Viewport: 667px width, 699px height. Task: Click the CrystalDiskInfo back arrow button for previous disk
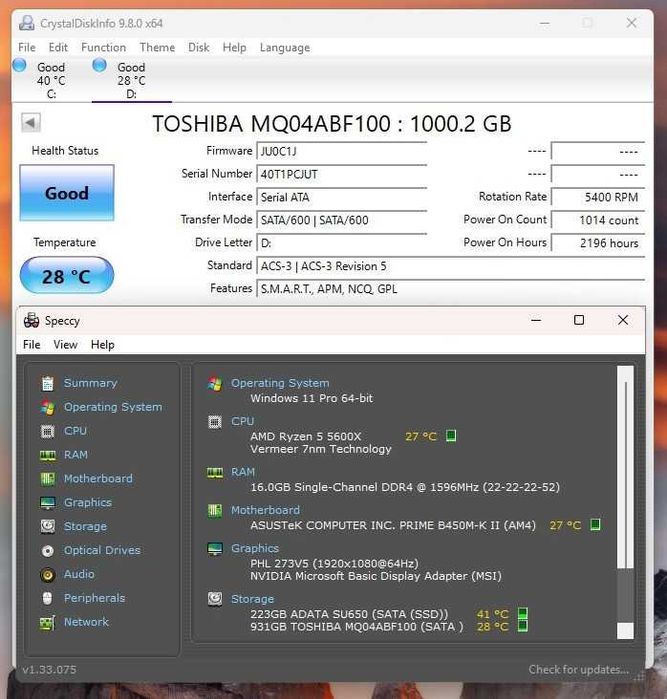pyautogui.click(x=31, y=122)
